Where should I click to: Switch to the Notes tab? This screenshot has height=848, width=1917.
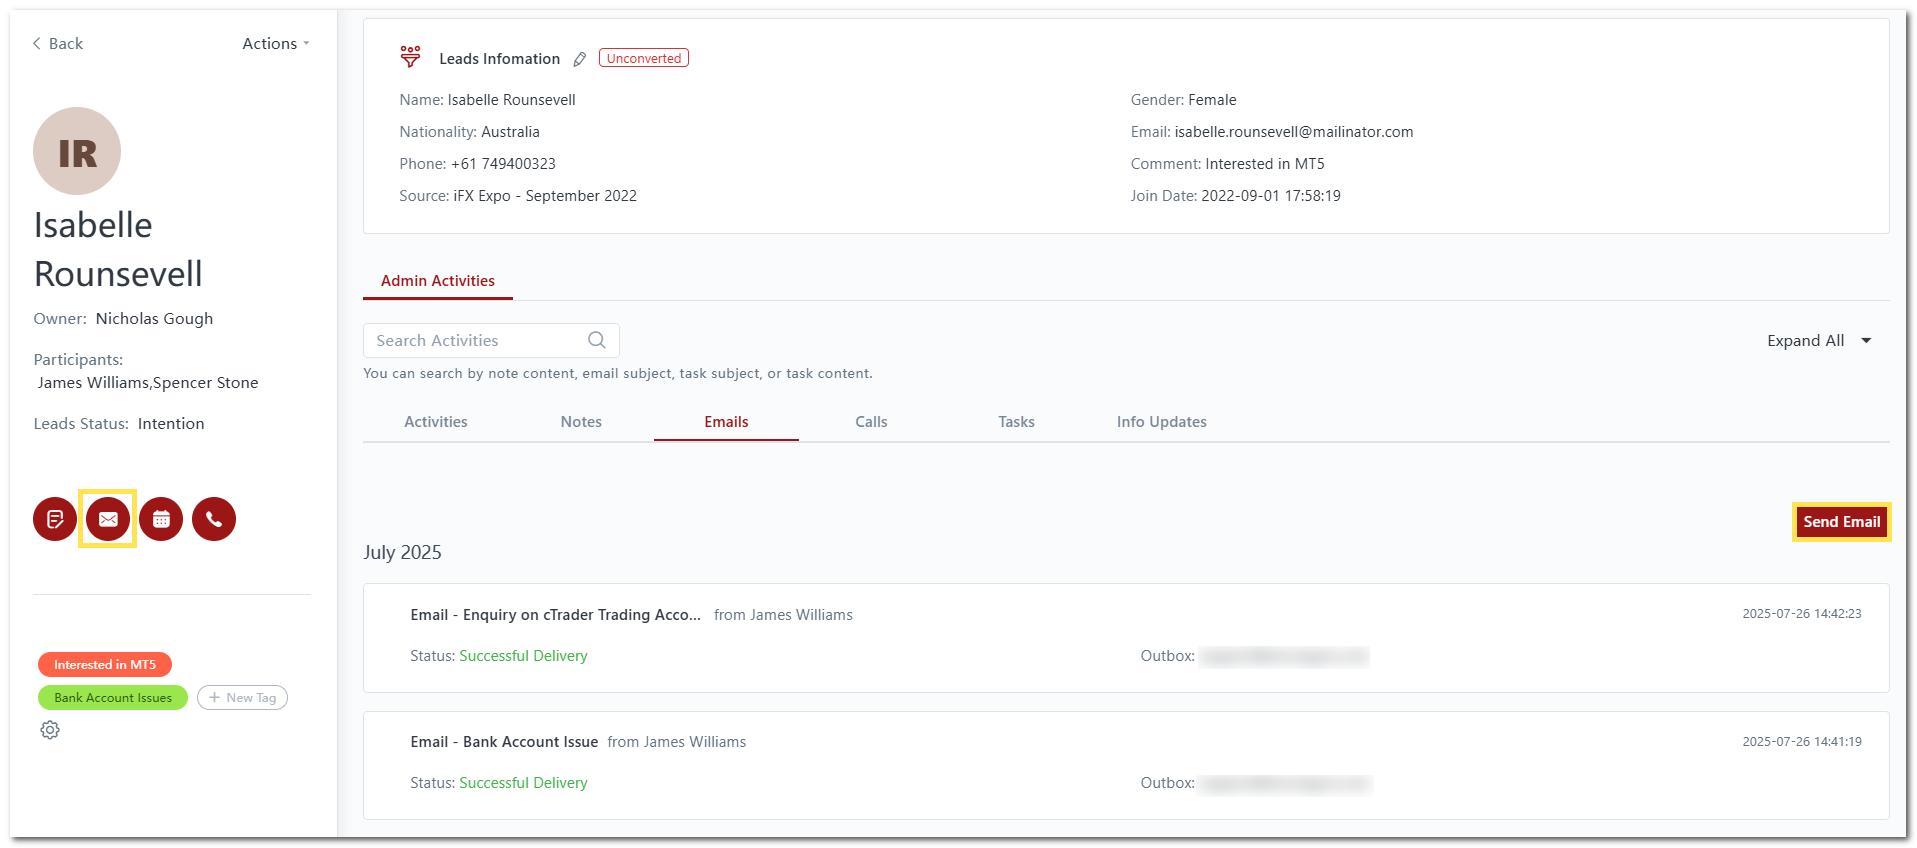pos(581,422)
